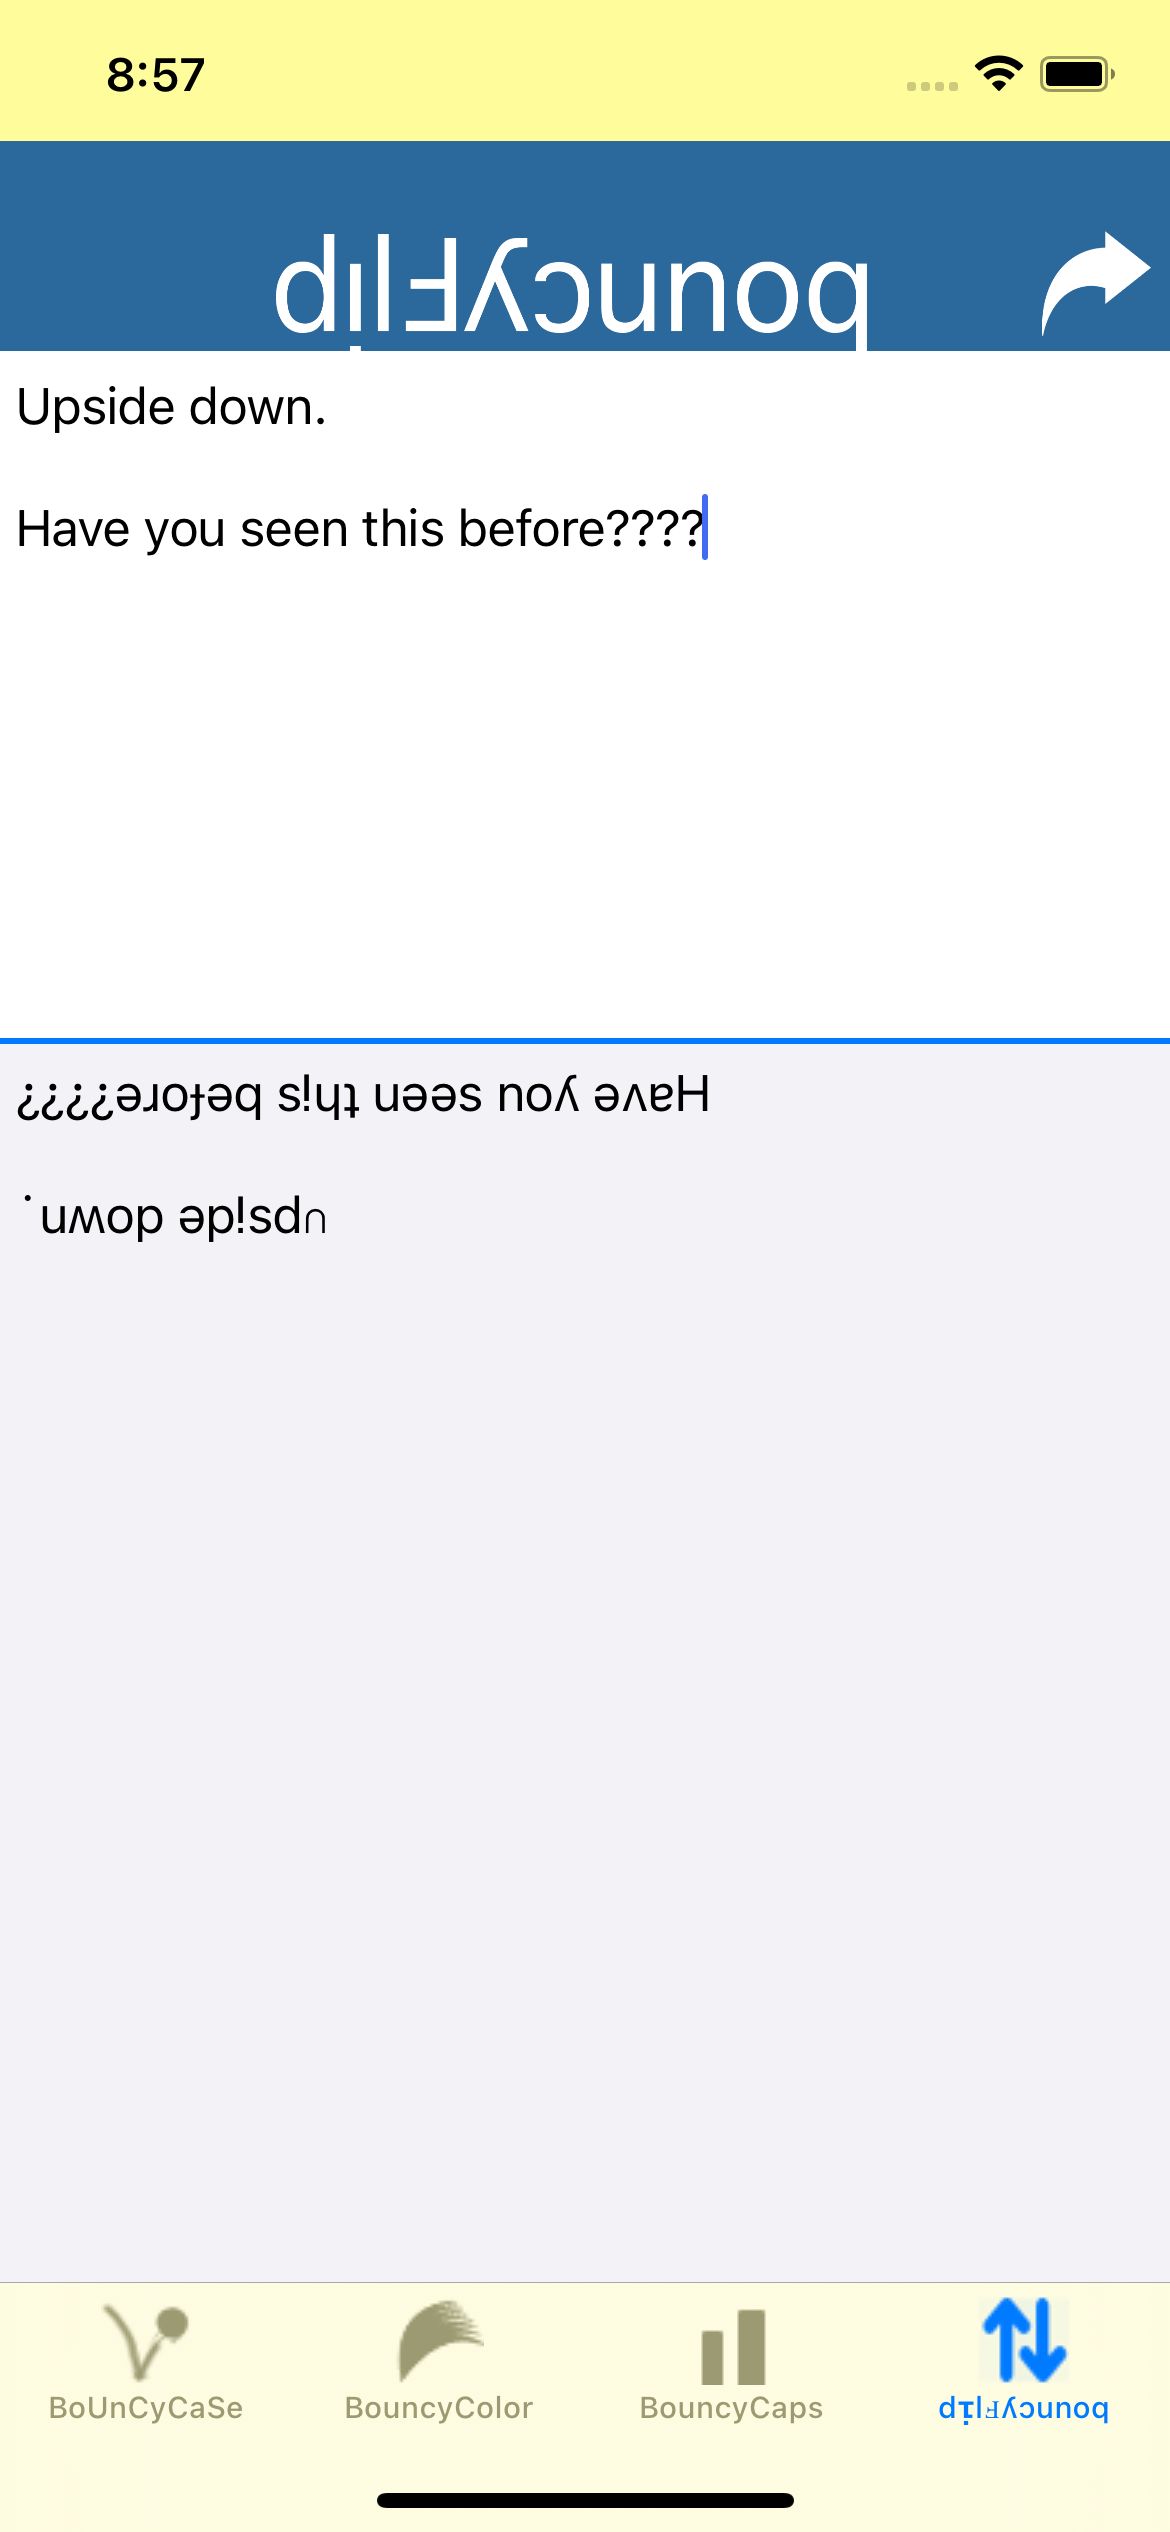Switch to the BoUnCyCaSe tab label
Screen dimensions: 1170x2532
click(x=146, y=2408)
